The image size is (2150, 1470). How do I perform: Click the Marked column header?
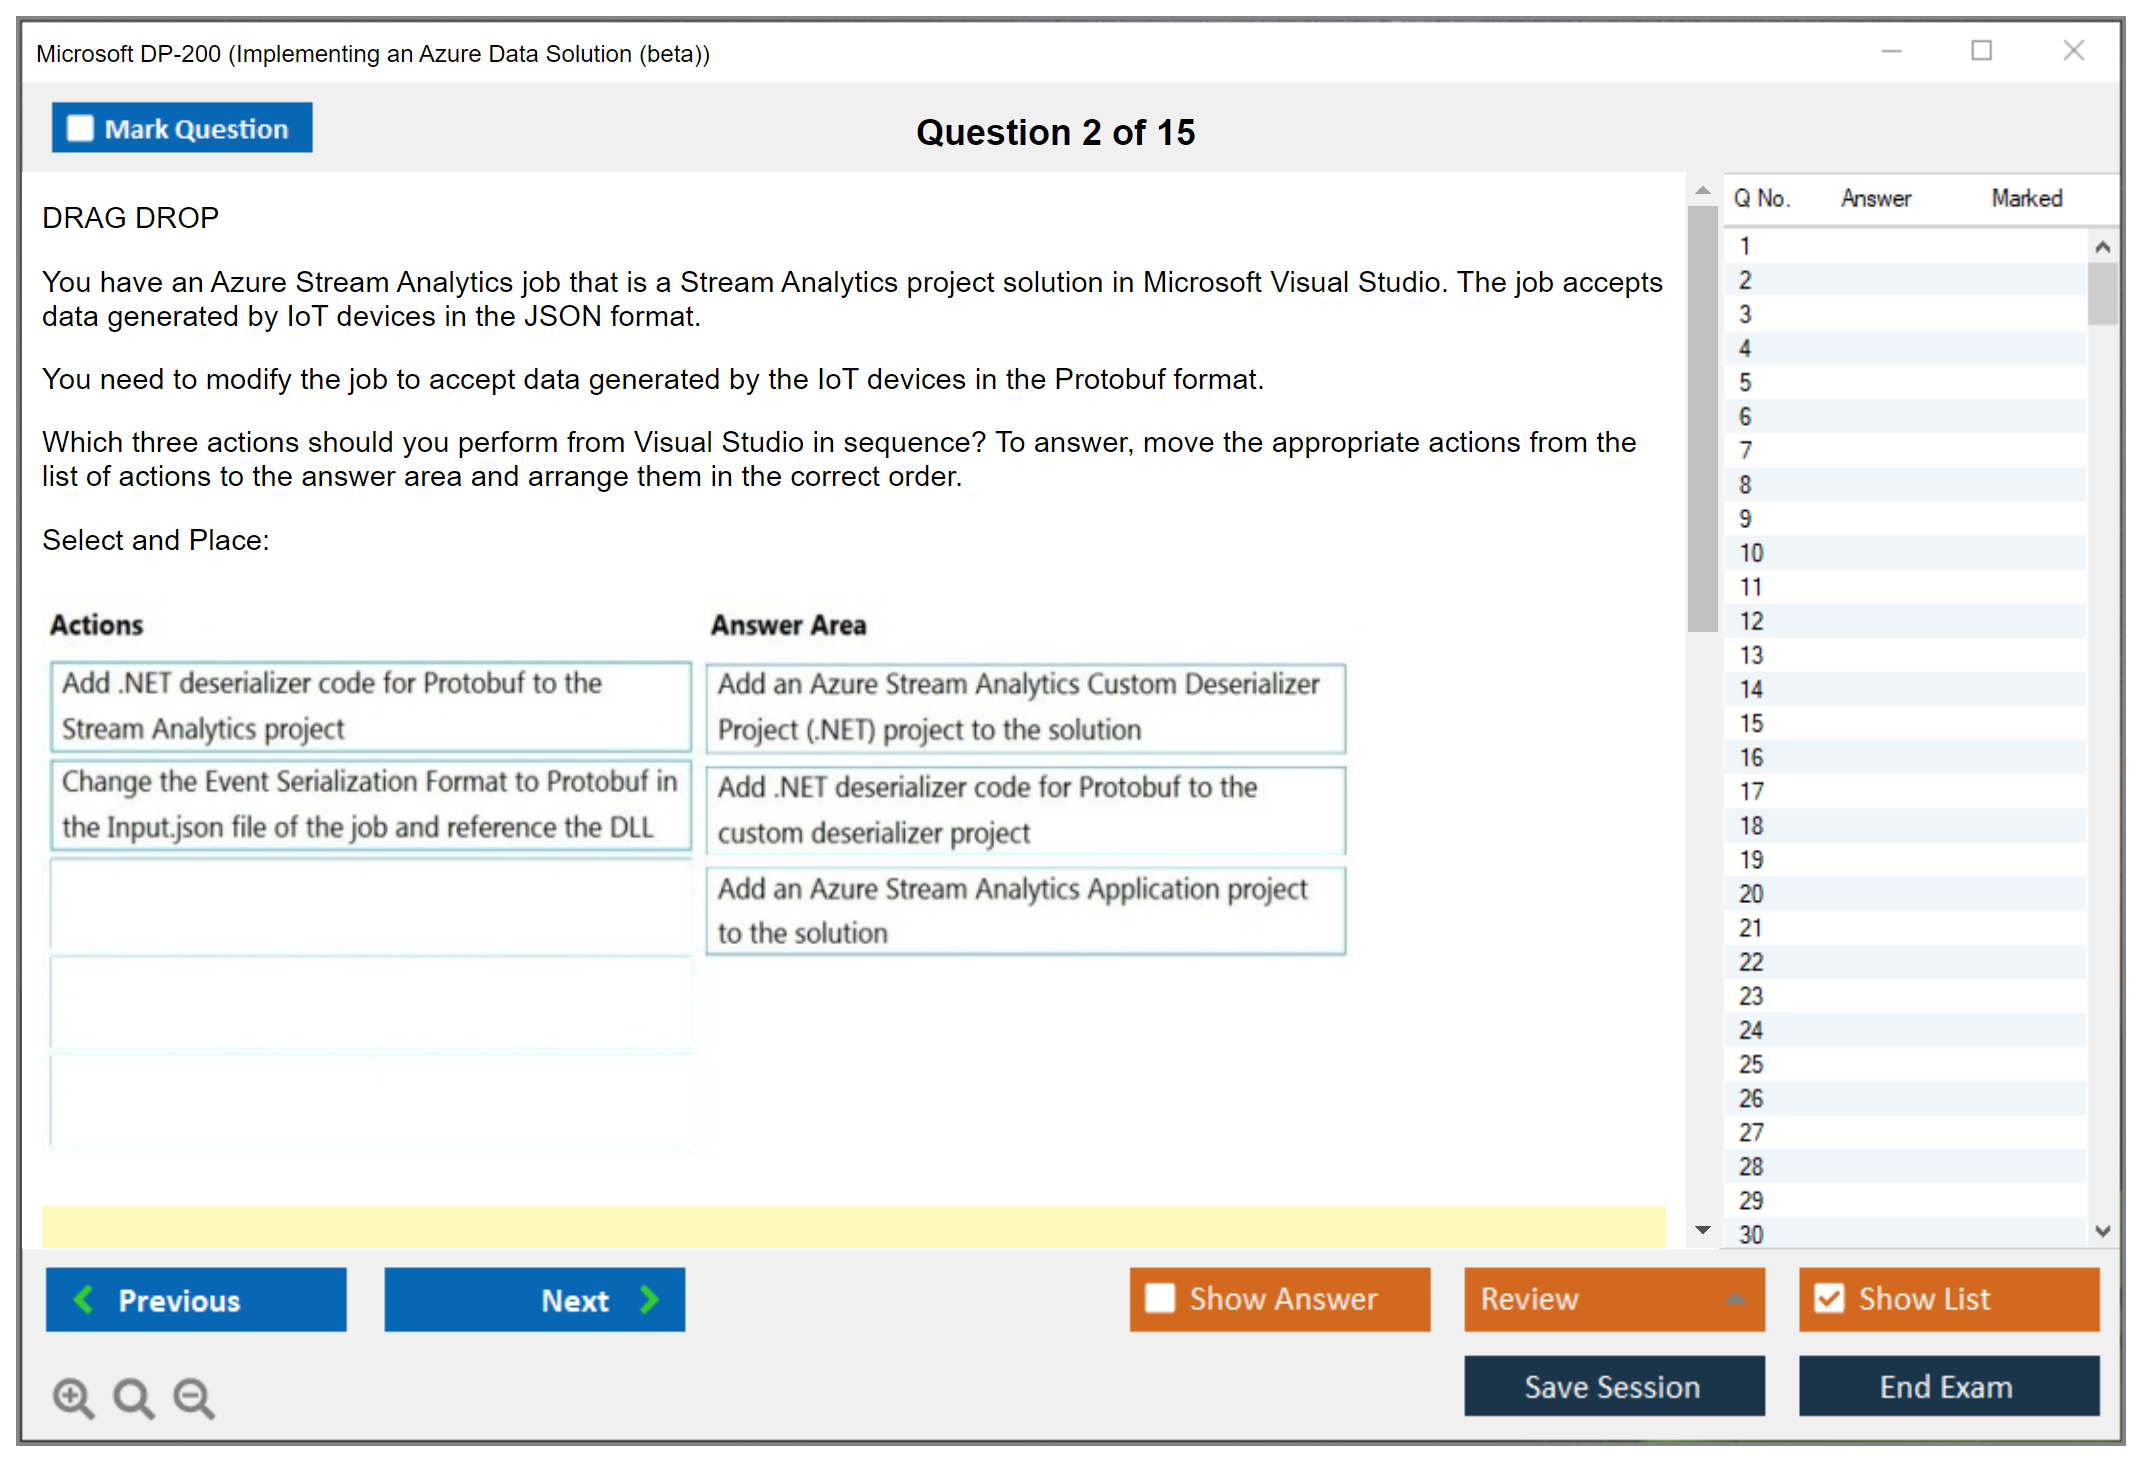2026,198
